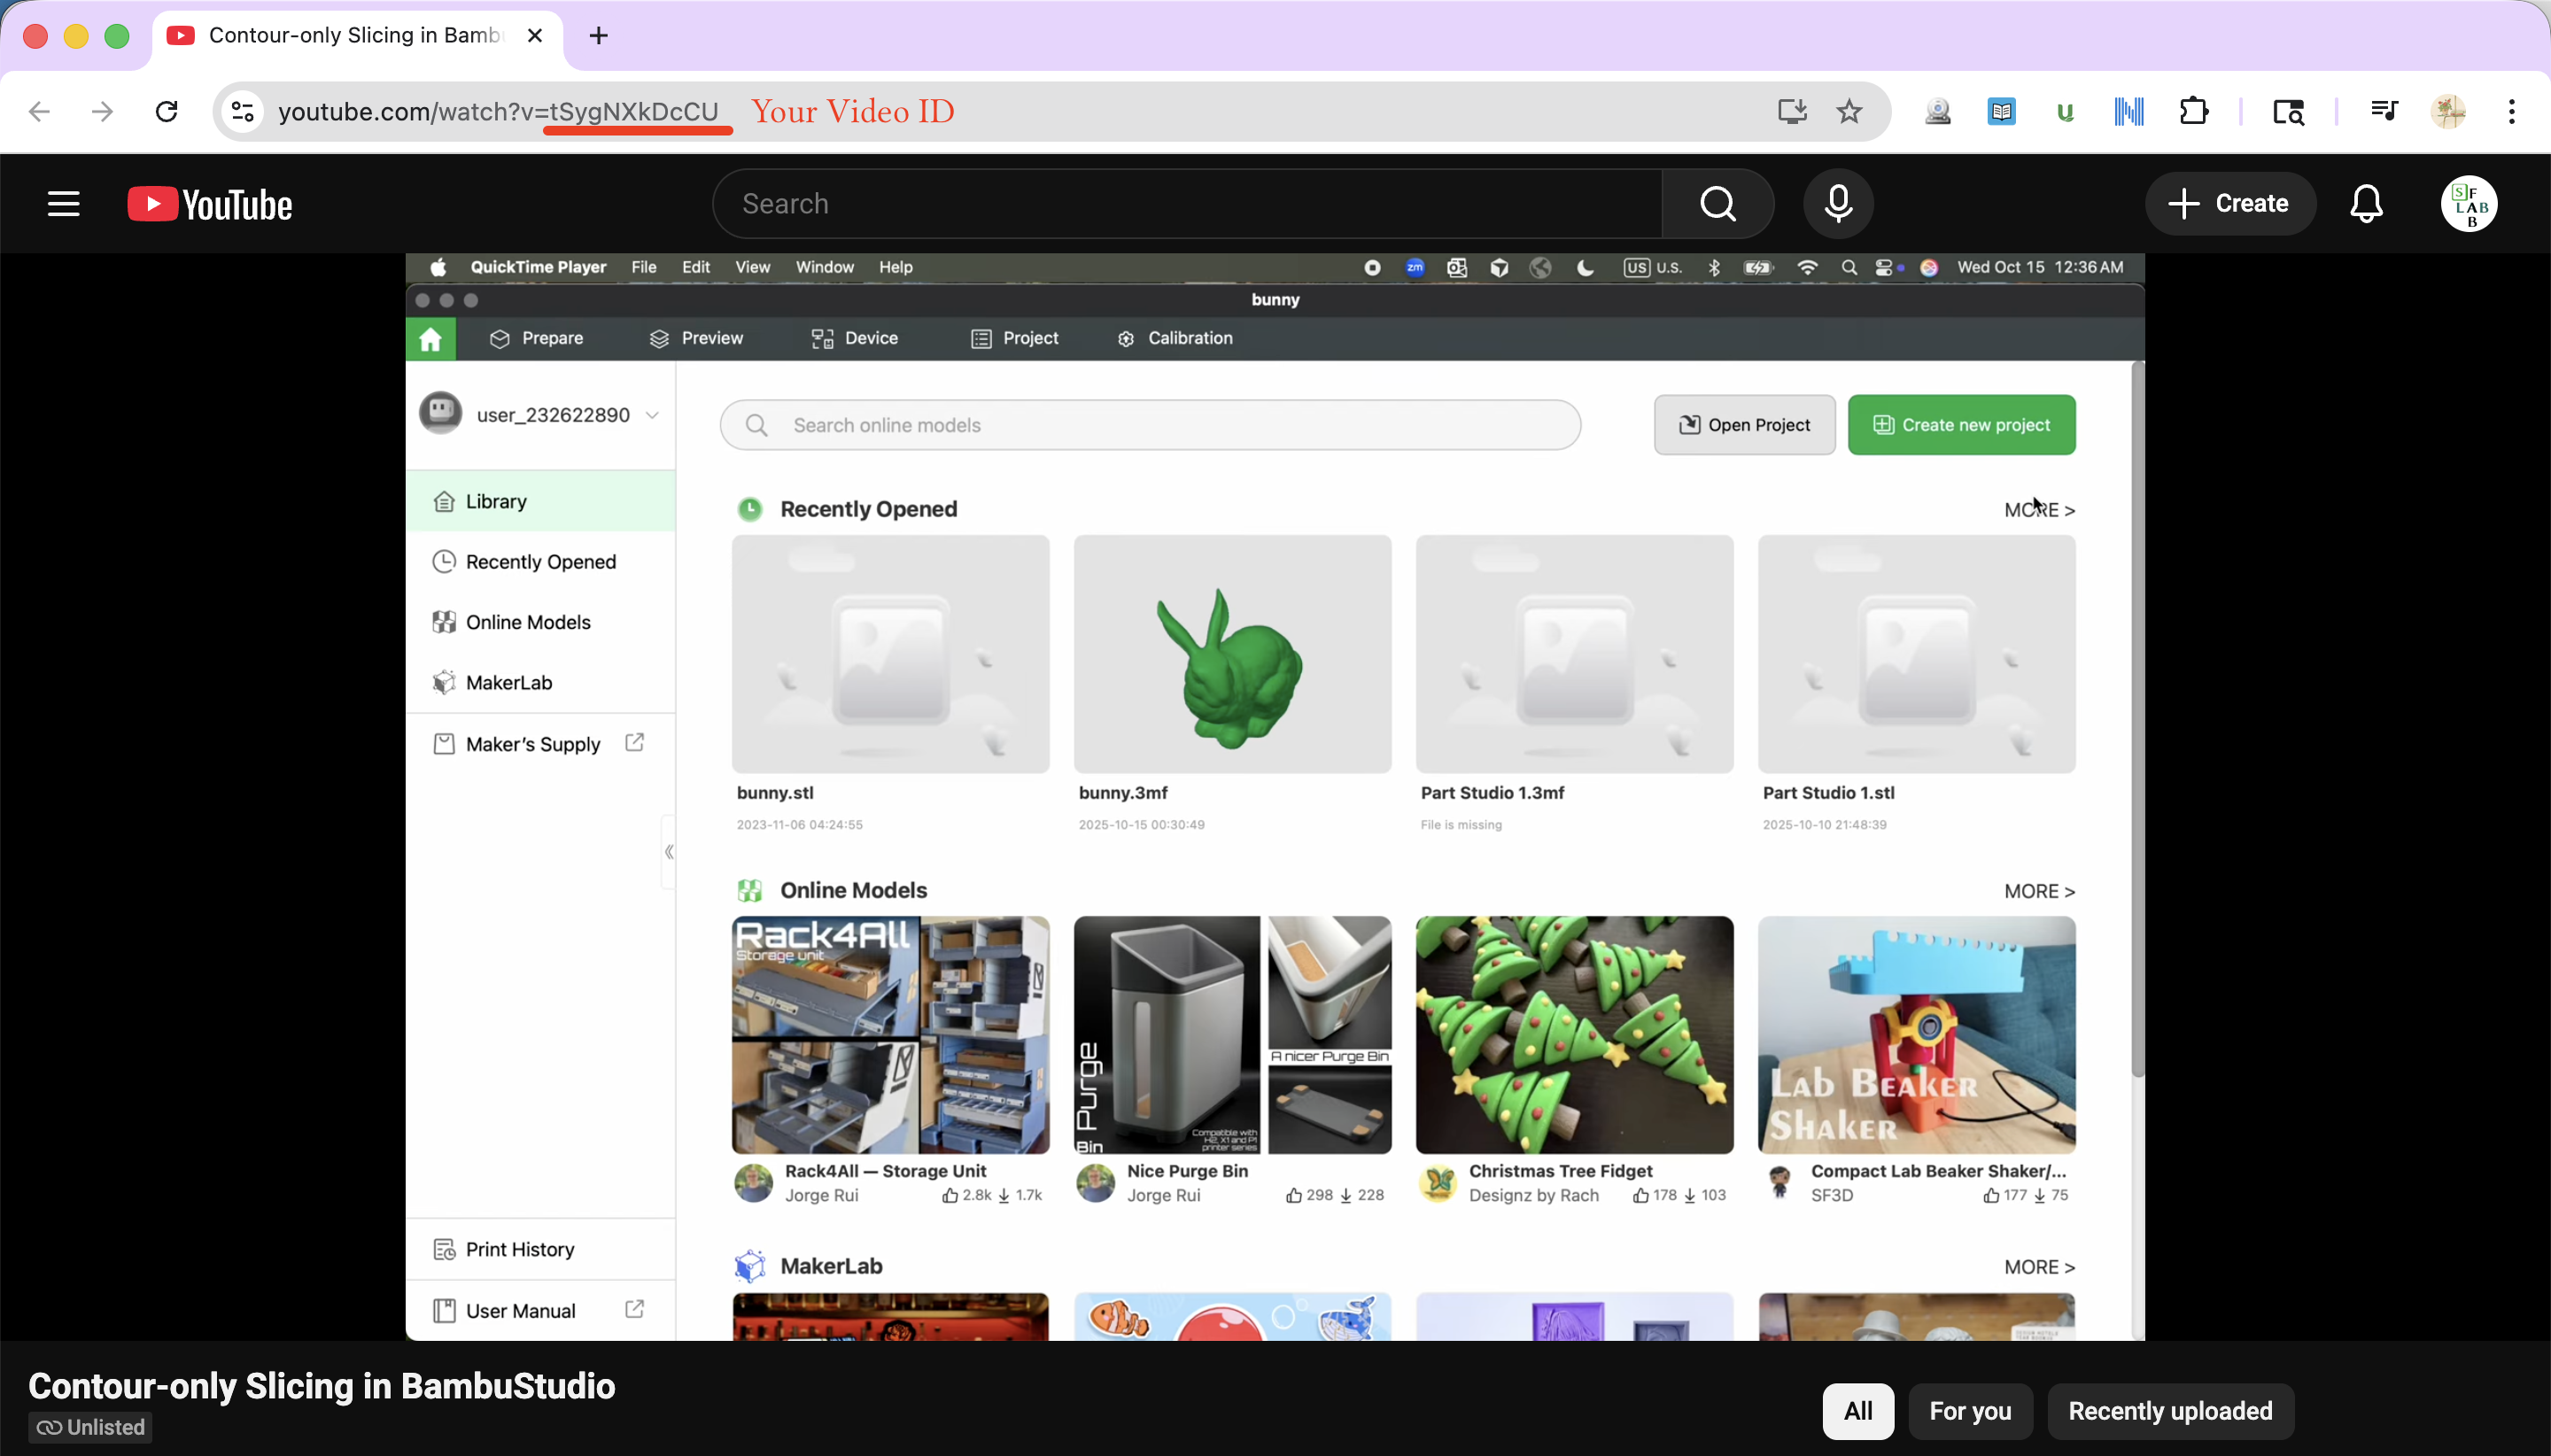
Task: Select Library in the sidebar
Action: pyautogui.click(x=541, y=501)
